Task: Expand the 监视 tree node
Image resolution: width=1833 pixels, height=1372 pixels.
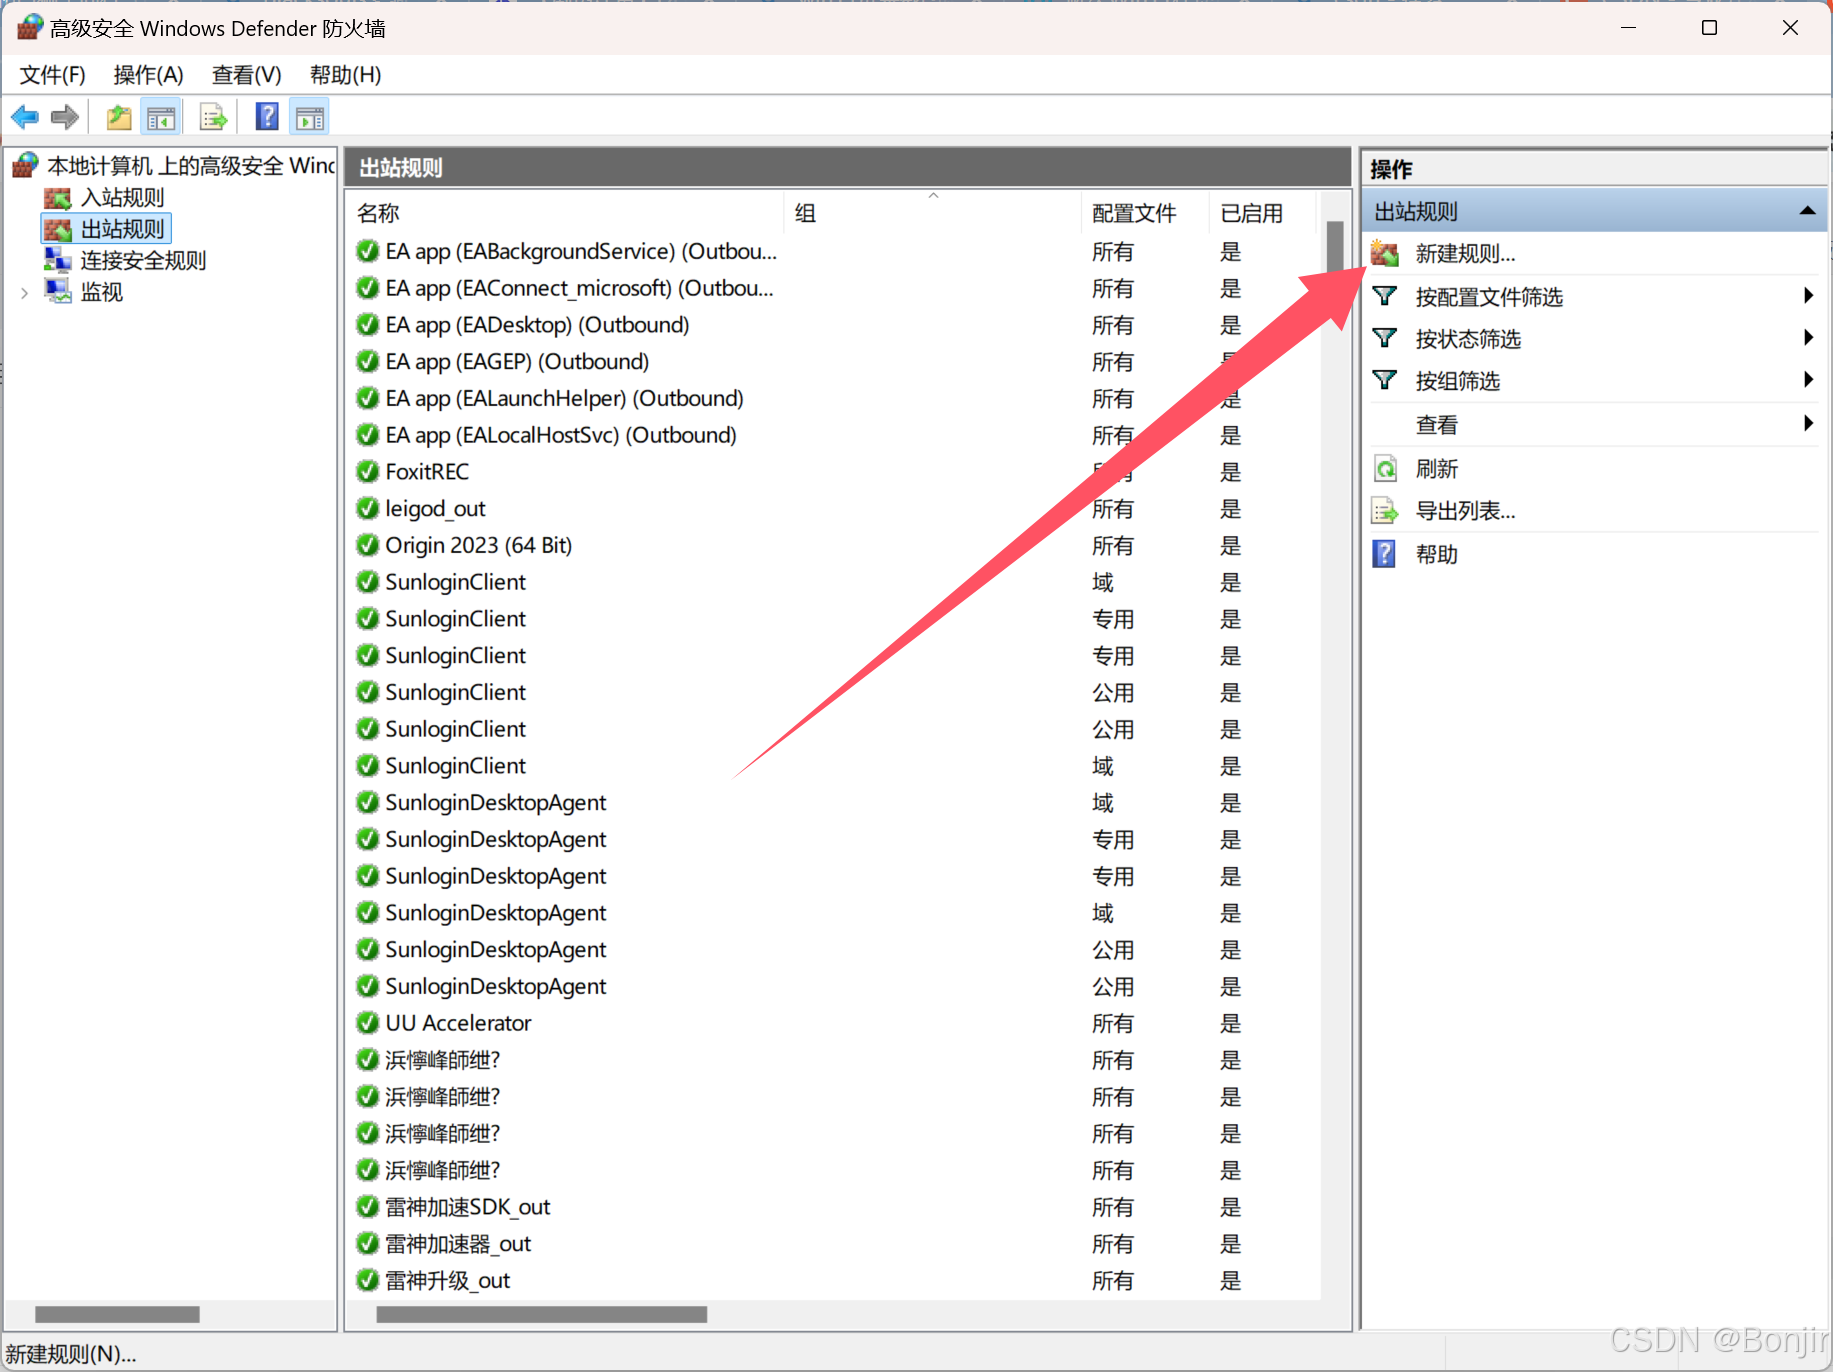Action: (24, 293)
